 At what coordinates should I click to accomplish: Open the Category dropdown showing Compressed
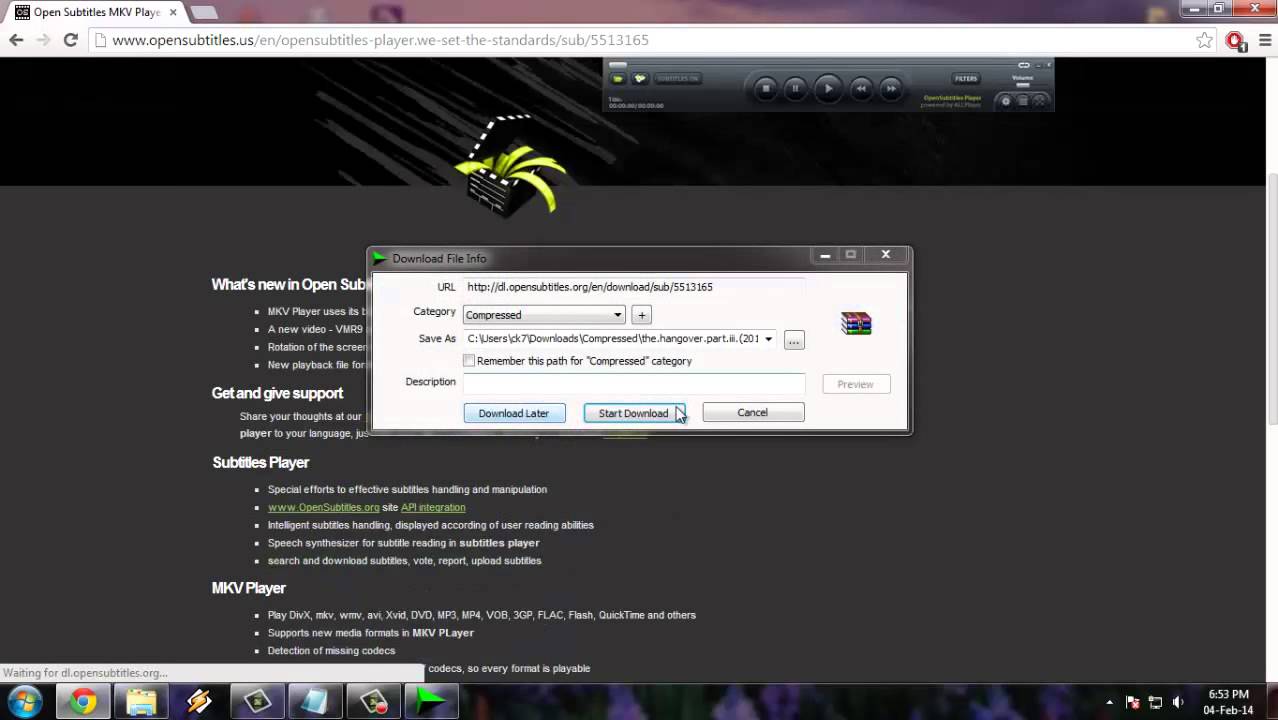[x=544, y=315]
